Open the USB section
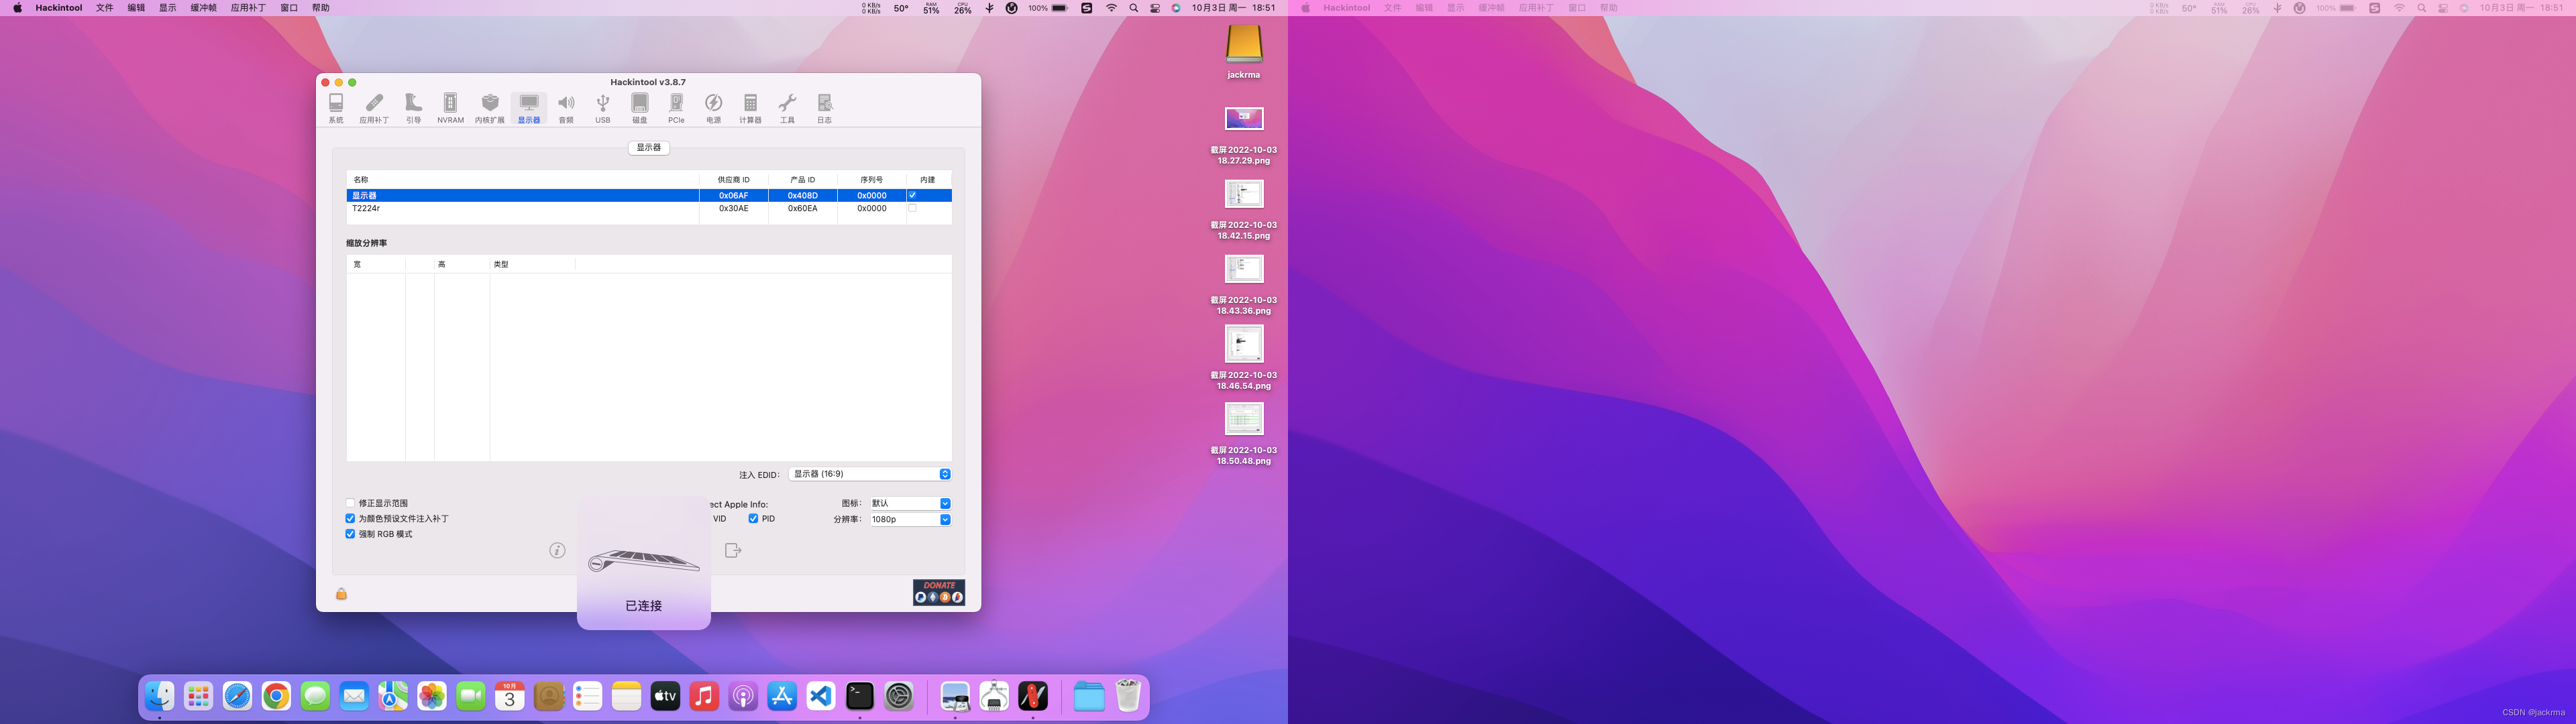 [x=603, y=108]
